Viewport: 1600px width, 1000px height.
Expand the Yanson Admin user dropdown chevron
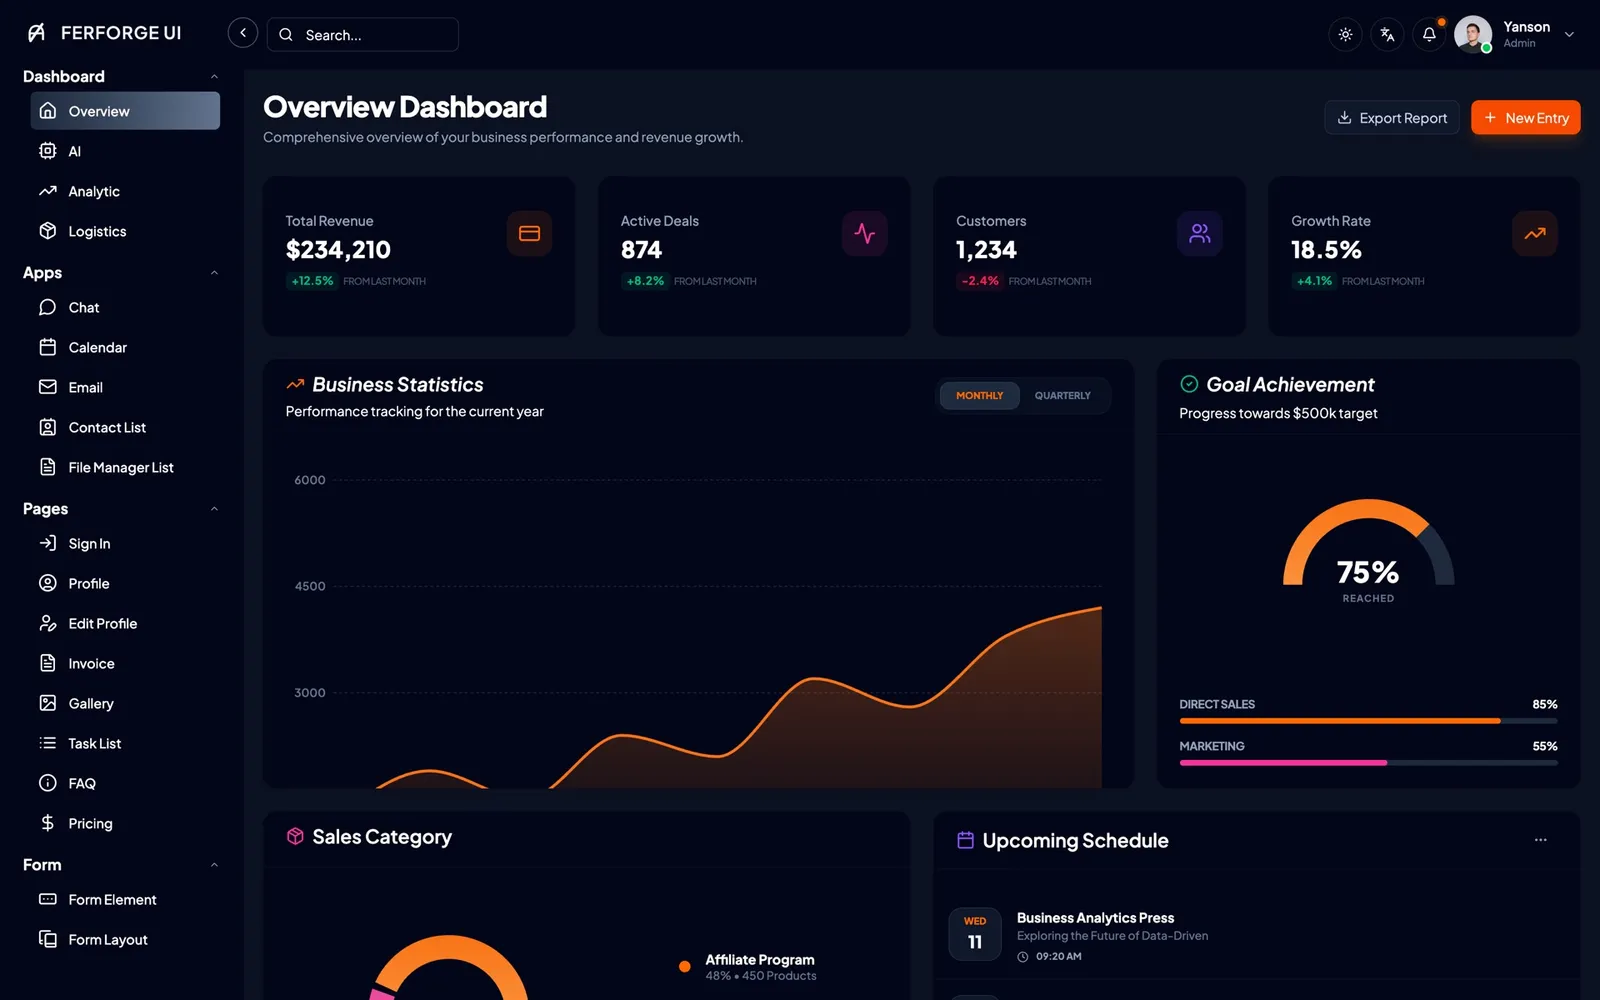pyautogui.click(x=1569, y=34)
